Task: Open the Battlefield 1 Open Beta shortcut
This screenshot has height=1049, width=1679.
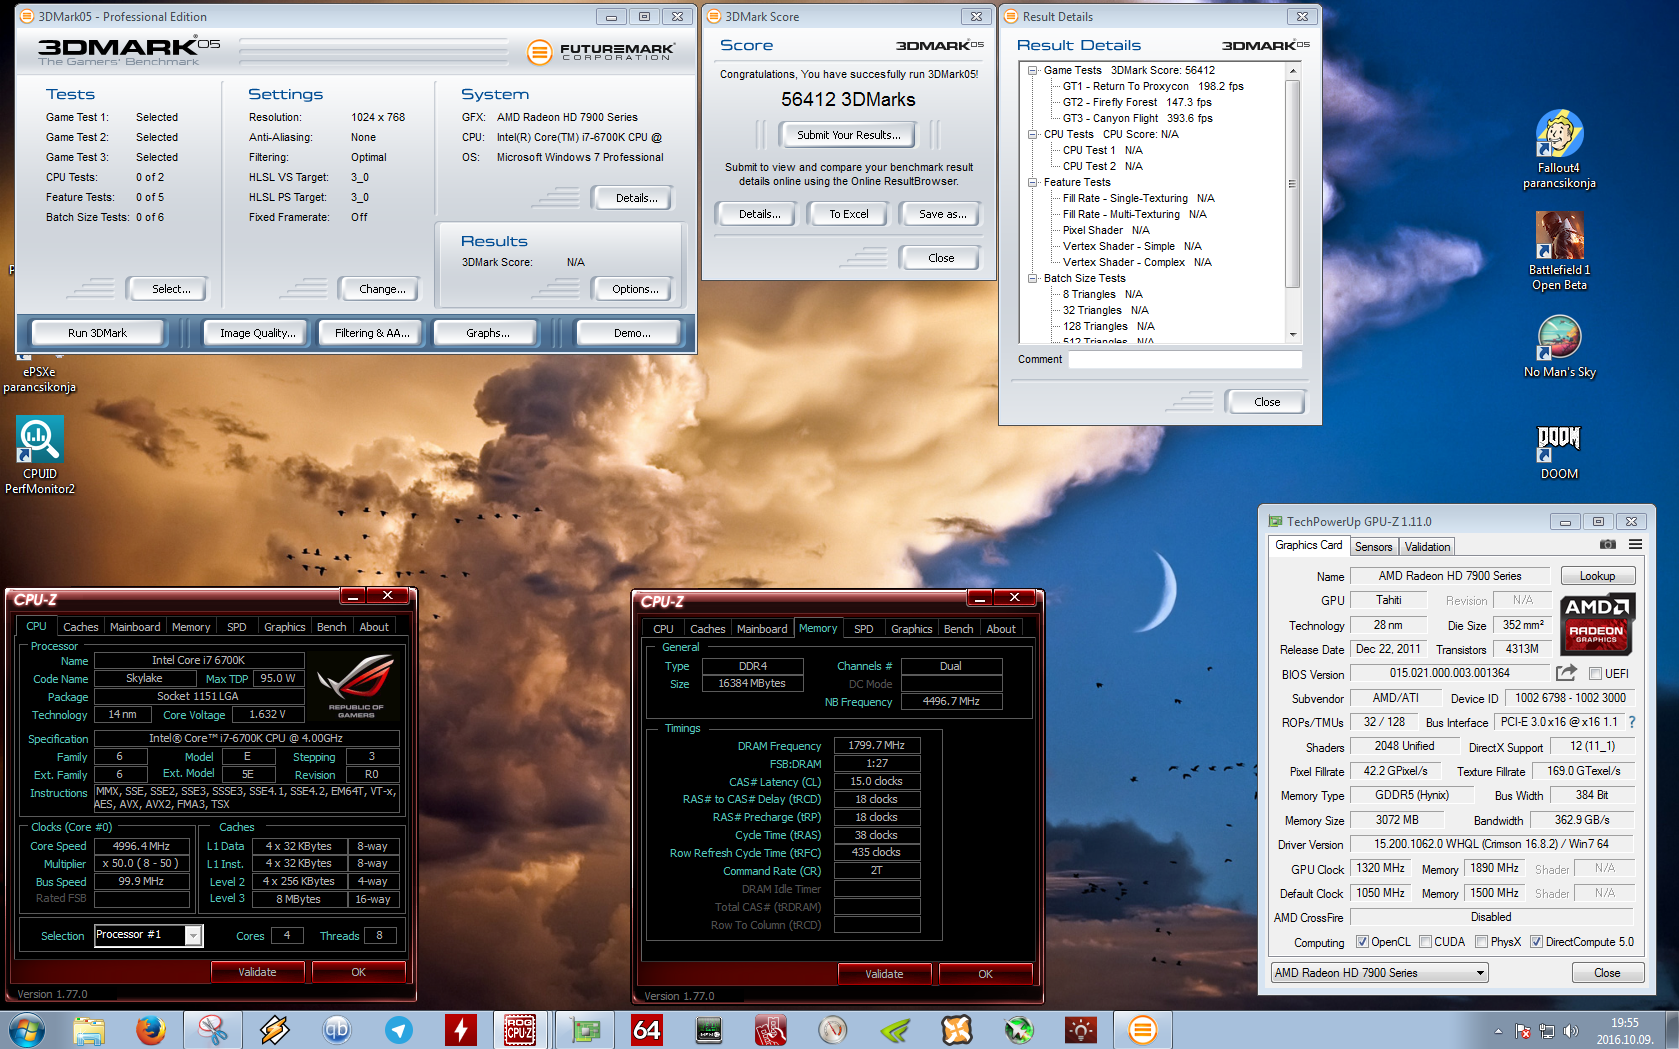Action: coord(1559,251)
